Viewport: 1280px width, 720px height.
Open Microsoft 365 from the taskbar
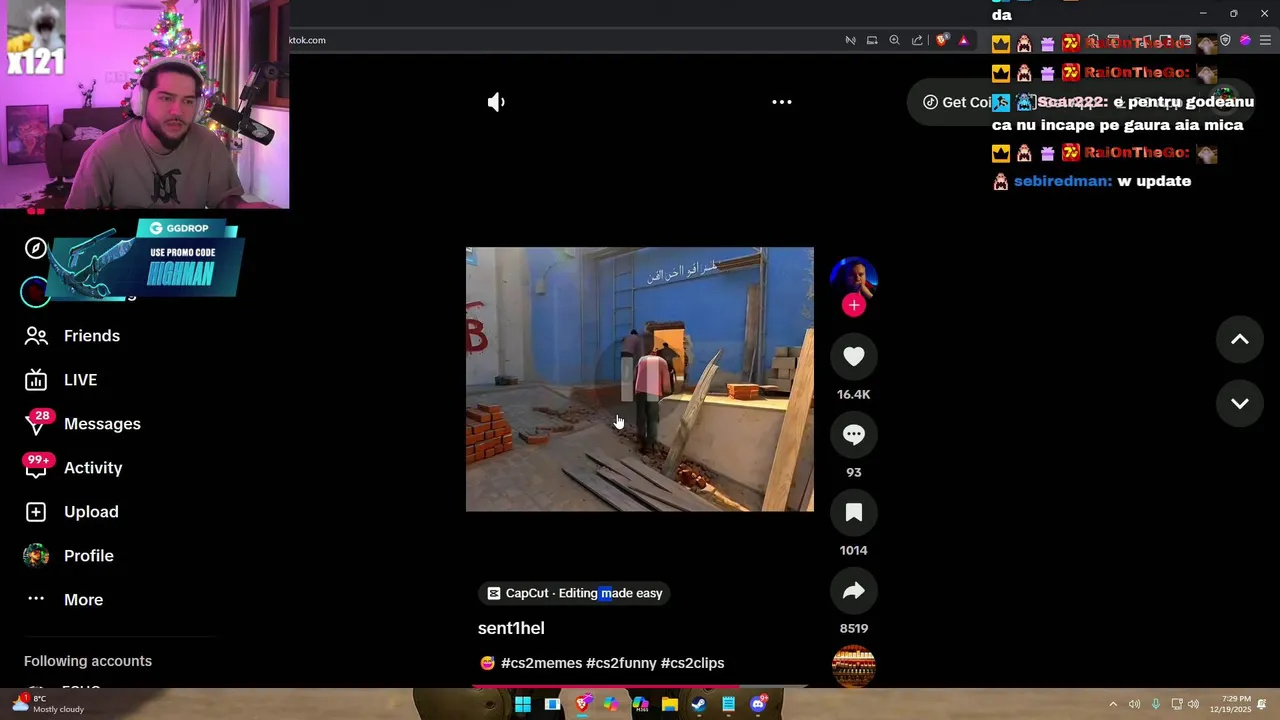coord(640,704)
